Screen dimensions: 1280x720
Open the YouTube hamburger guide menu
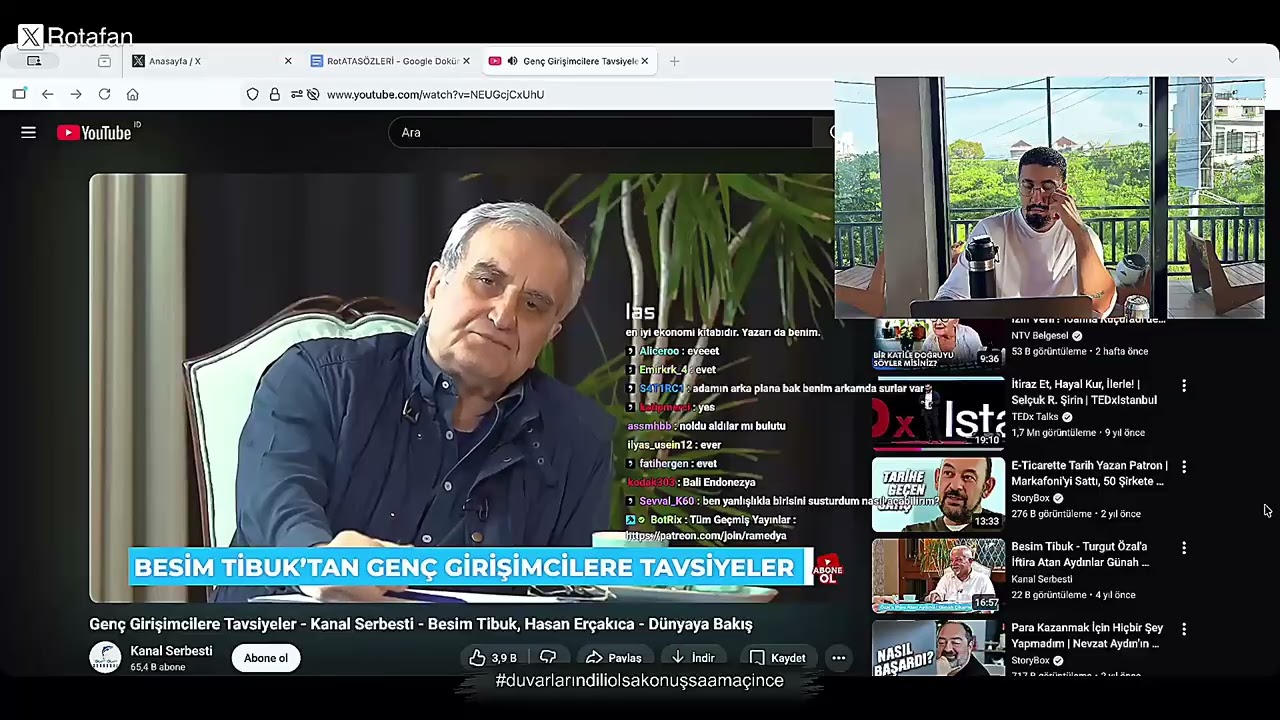(x=28, y=132)
